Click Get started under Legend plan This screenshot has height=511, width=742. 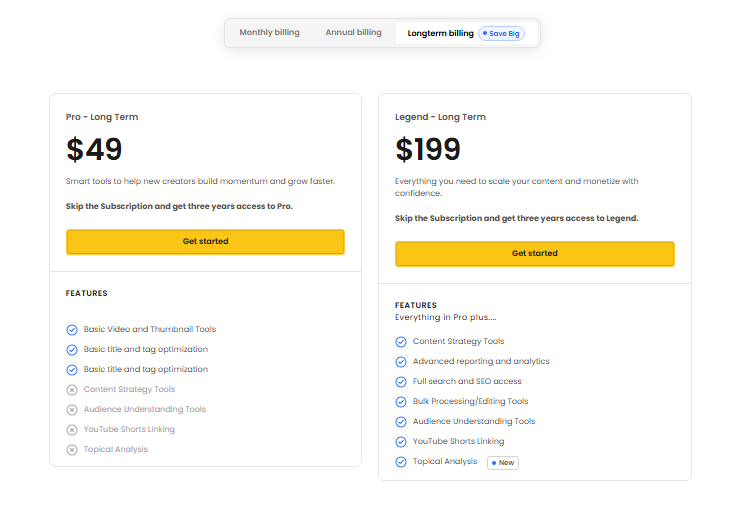pyautogui.click(x=535, y=254)
